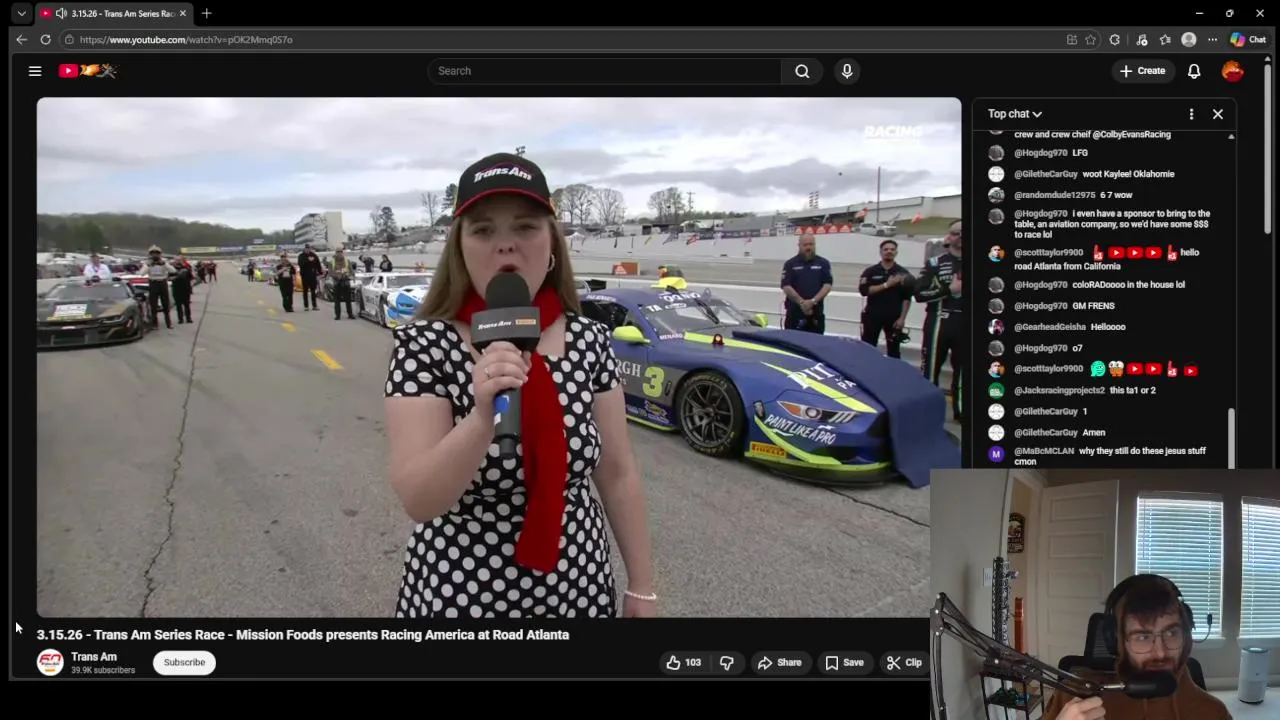View site information lock icon

click(69, 40)
